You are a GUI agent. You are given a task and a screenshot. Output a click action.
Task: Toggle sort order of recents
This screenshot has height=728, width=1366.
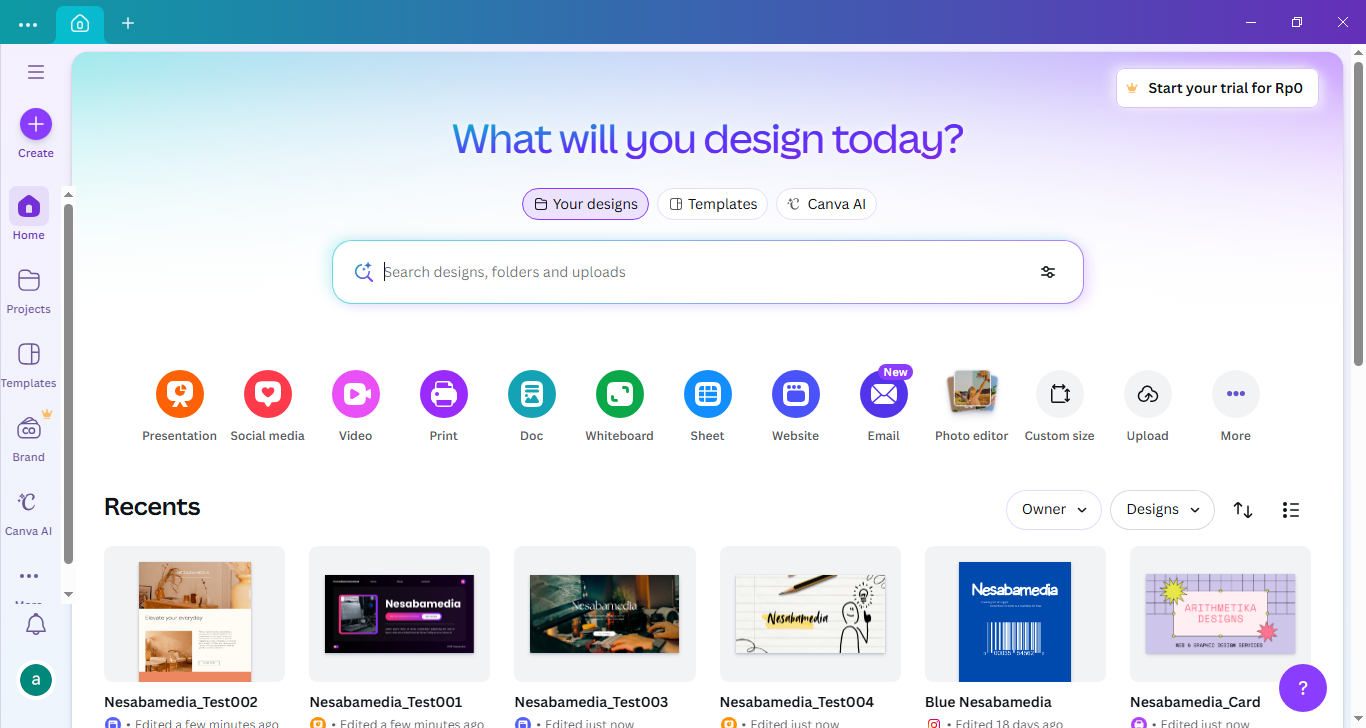click(1243, 510)
